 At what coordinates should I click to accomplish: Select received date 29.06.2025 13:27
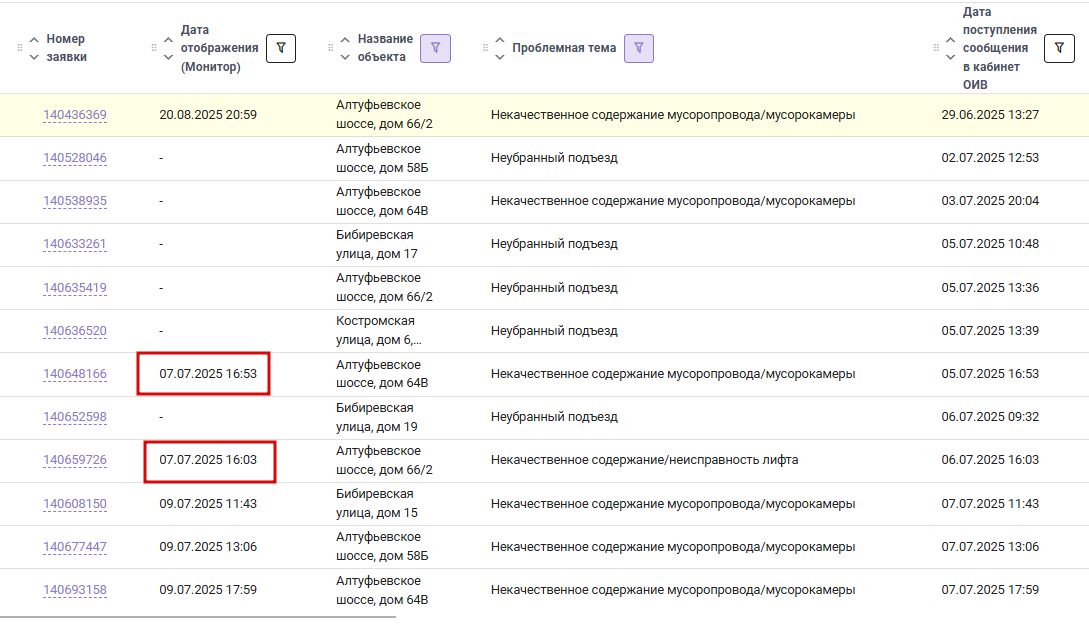coord(990,115)
